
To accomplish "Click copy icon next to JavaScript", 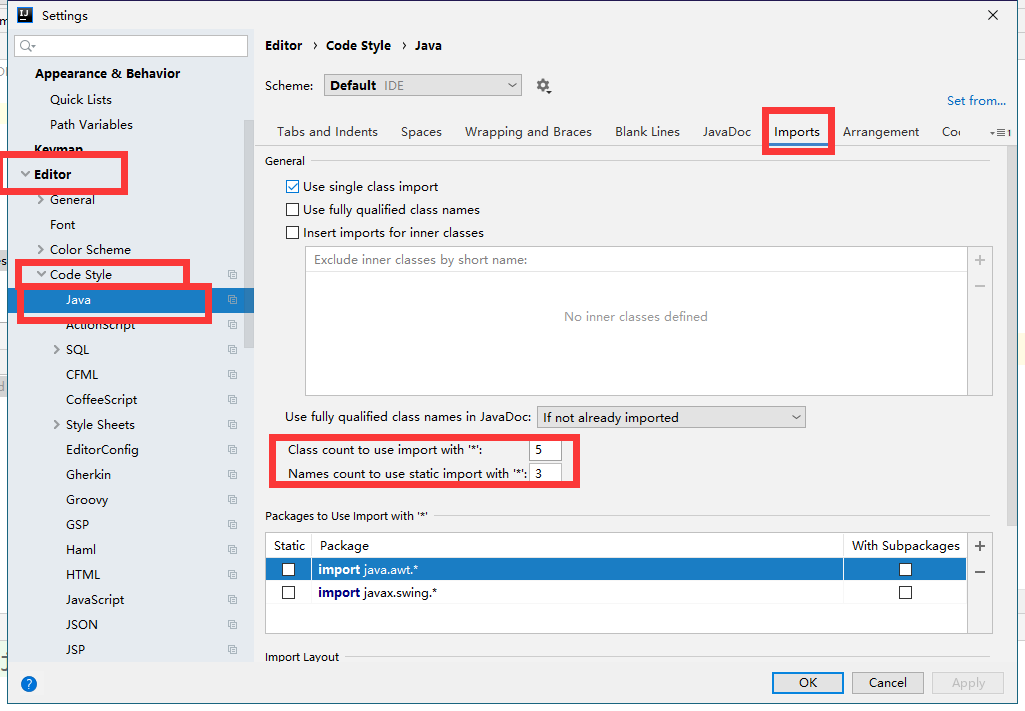I will (x=232, y=599).
